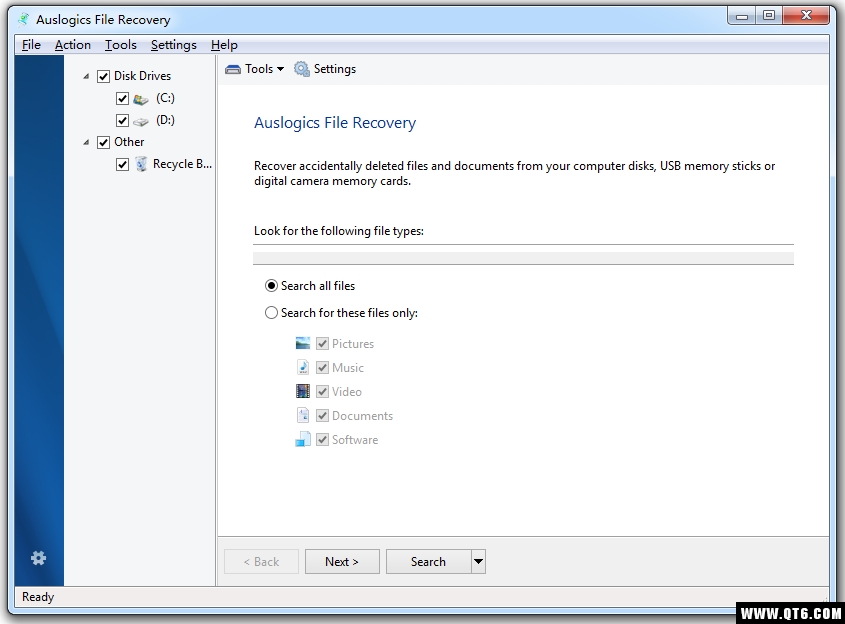The width and height of the screenshot is (845, 624).
Task: Toggle the Music checkbox
Action: tap(322, 368)
